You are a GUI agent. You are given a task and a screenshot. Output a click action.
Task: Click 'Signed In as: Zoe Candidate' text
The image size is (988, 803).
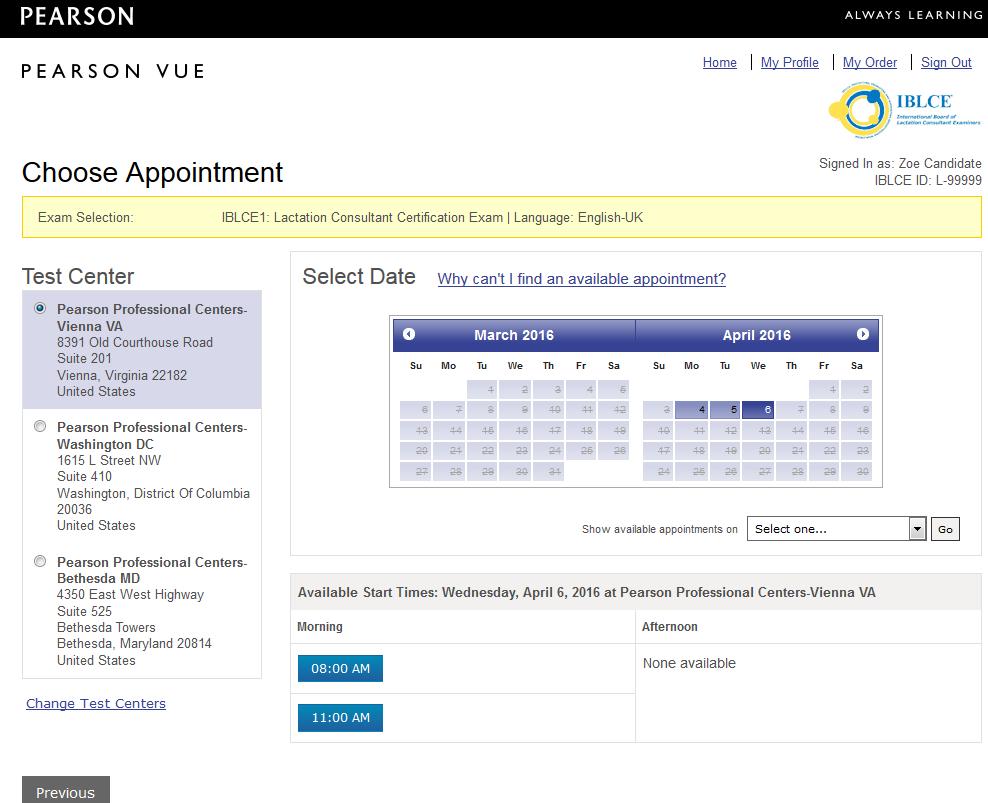point(900,163)
